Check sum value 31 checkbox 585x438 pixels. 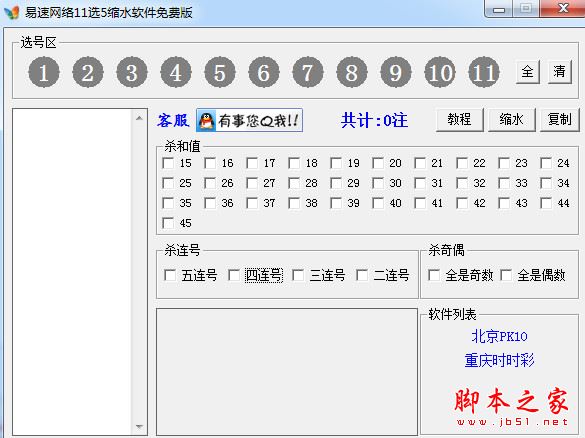(x=420, y=183)
